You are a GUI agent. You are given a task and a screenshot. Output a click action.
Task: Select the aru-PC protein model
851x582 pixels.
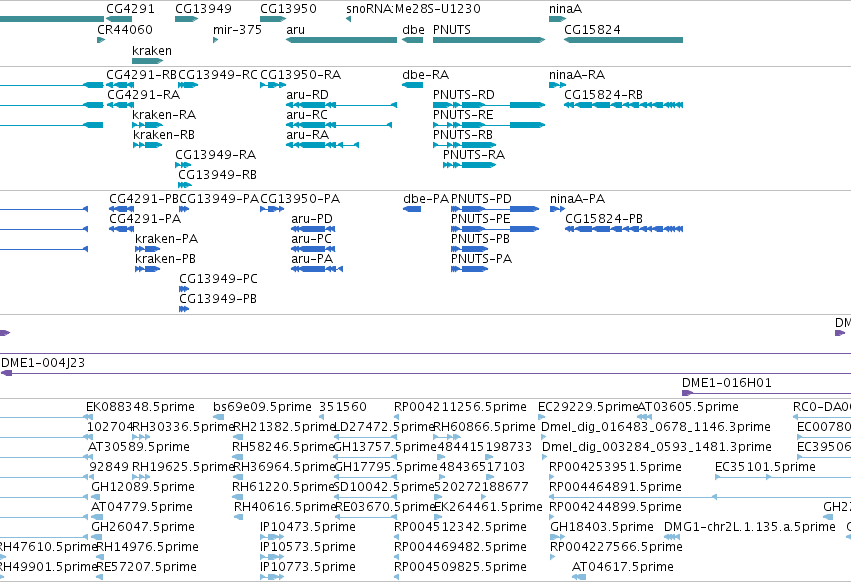[x=313, y=249]
